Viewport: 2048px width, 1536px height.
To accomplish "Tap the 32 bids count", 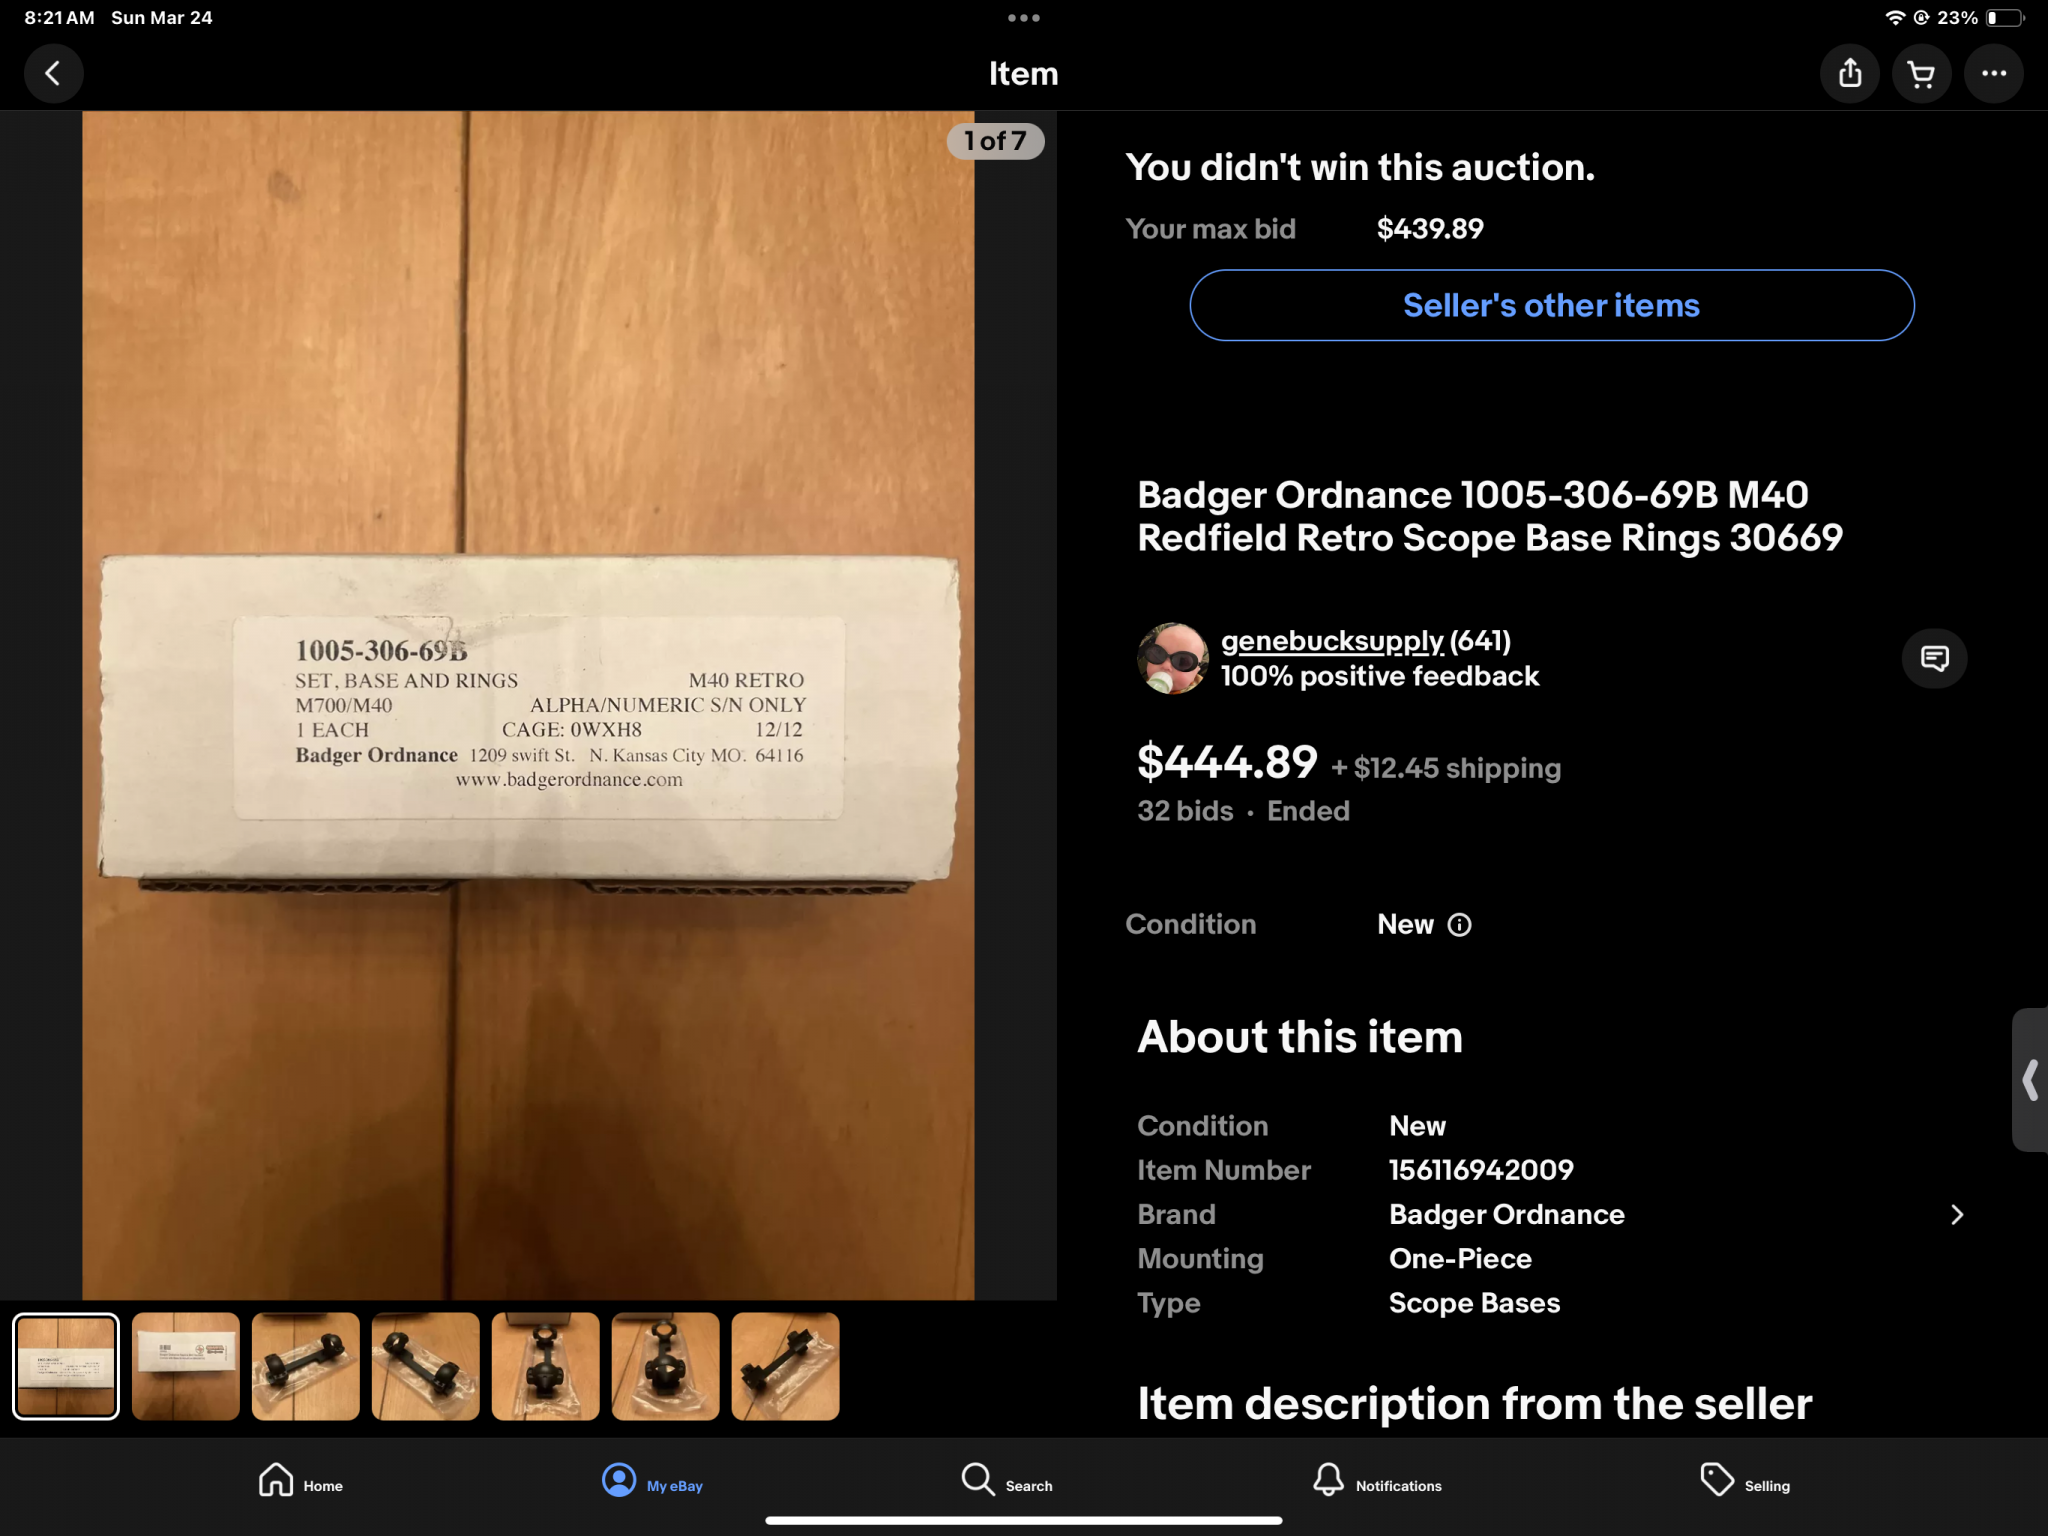I will (x=1185, y=811).
